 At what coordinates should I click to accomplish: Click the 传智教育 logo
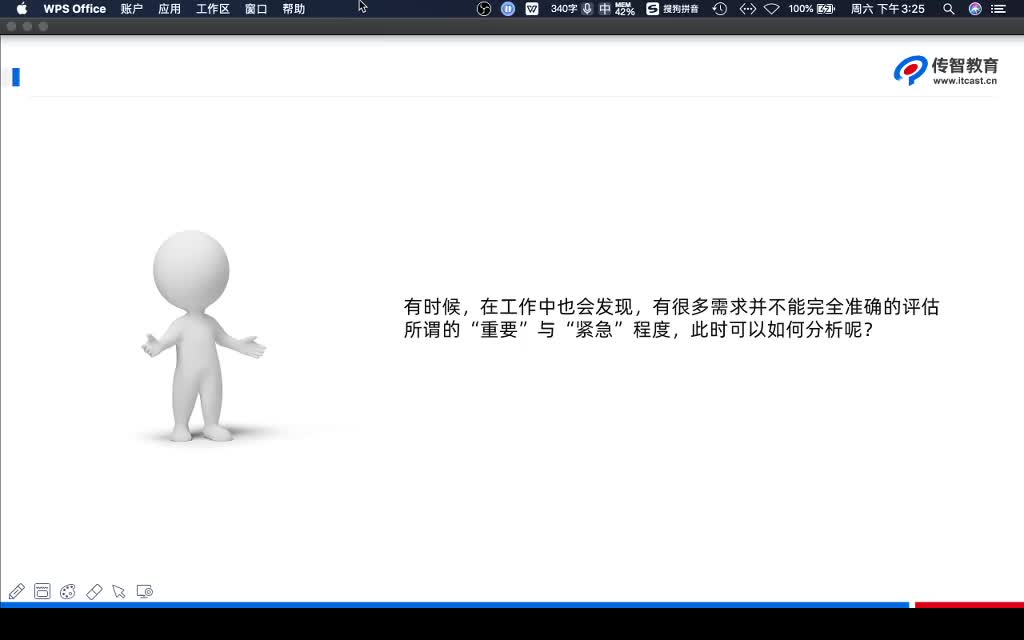coord(946,70)
